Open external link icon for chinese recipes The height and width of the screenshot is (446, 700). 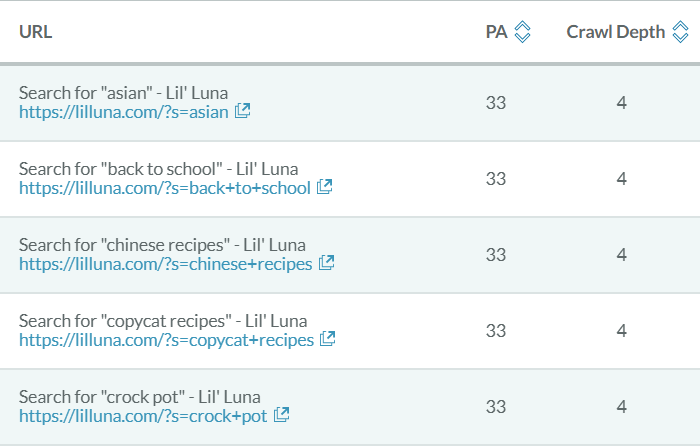327,263
